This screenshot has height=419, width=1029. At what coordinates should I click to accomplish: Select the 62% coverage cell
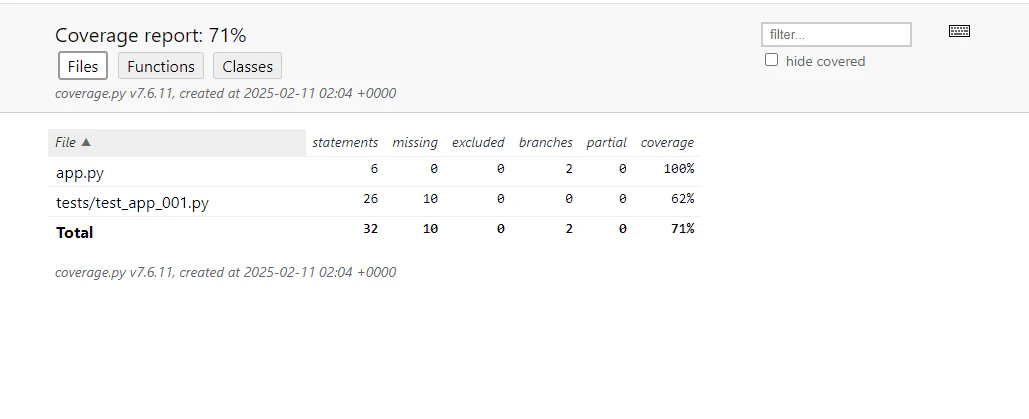point(680,198)
